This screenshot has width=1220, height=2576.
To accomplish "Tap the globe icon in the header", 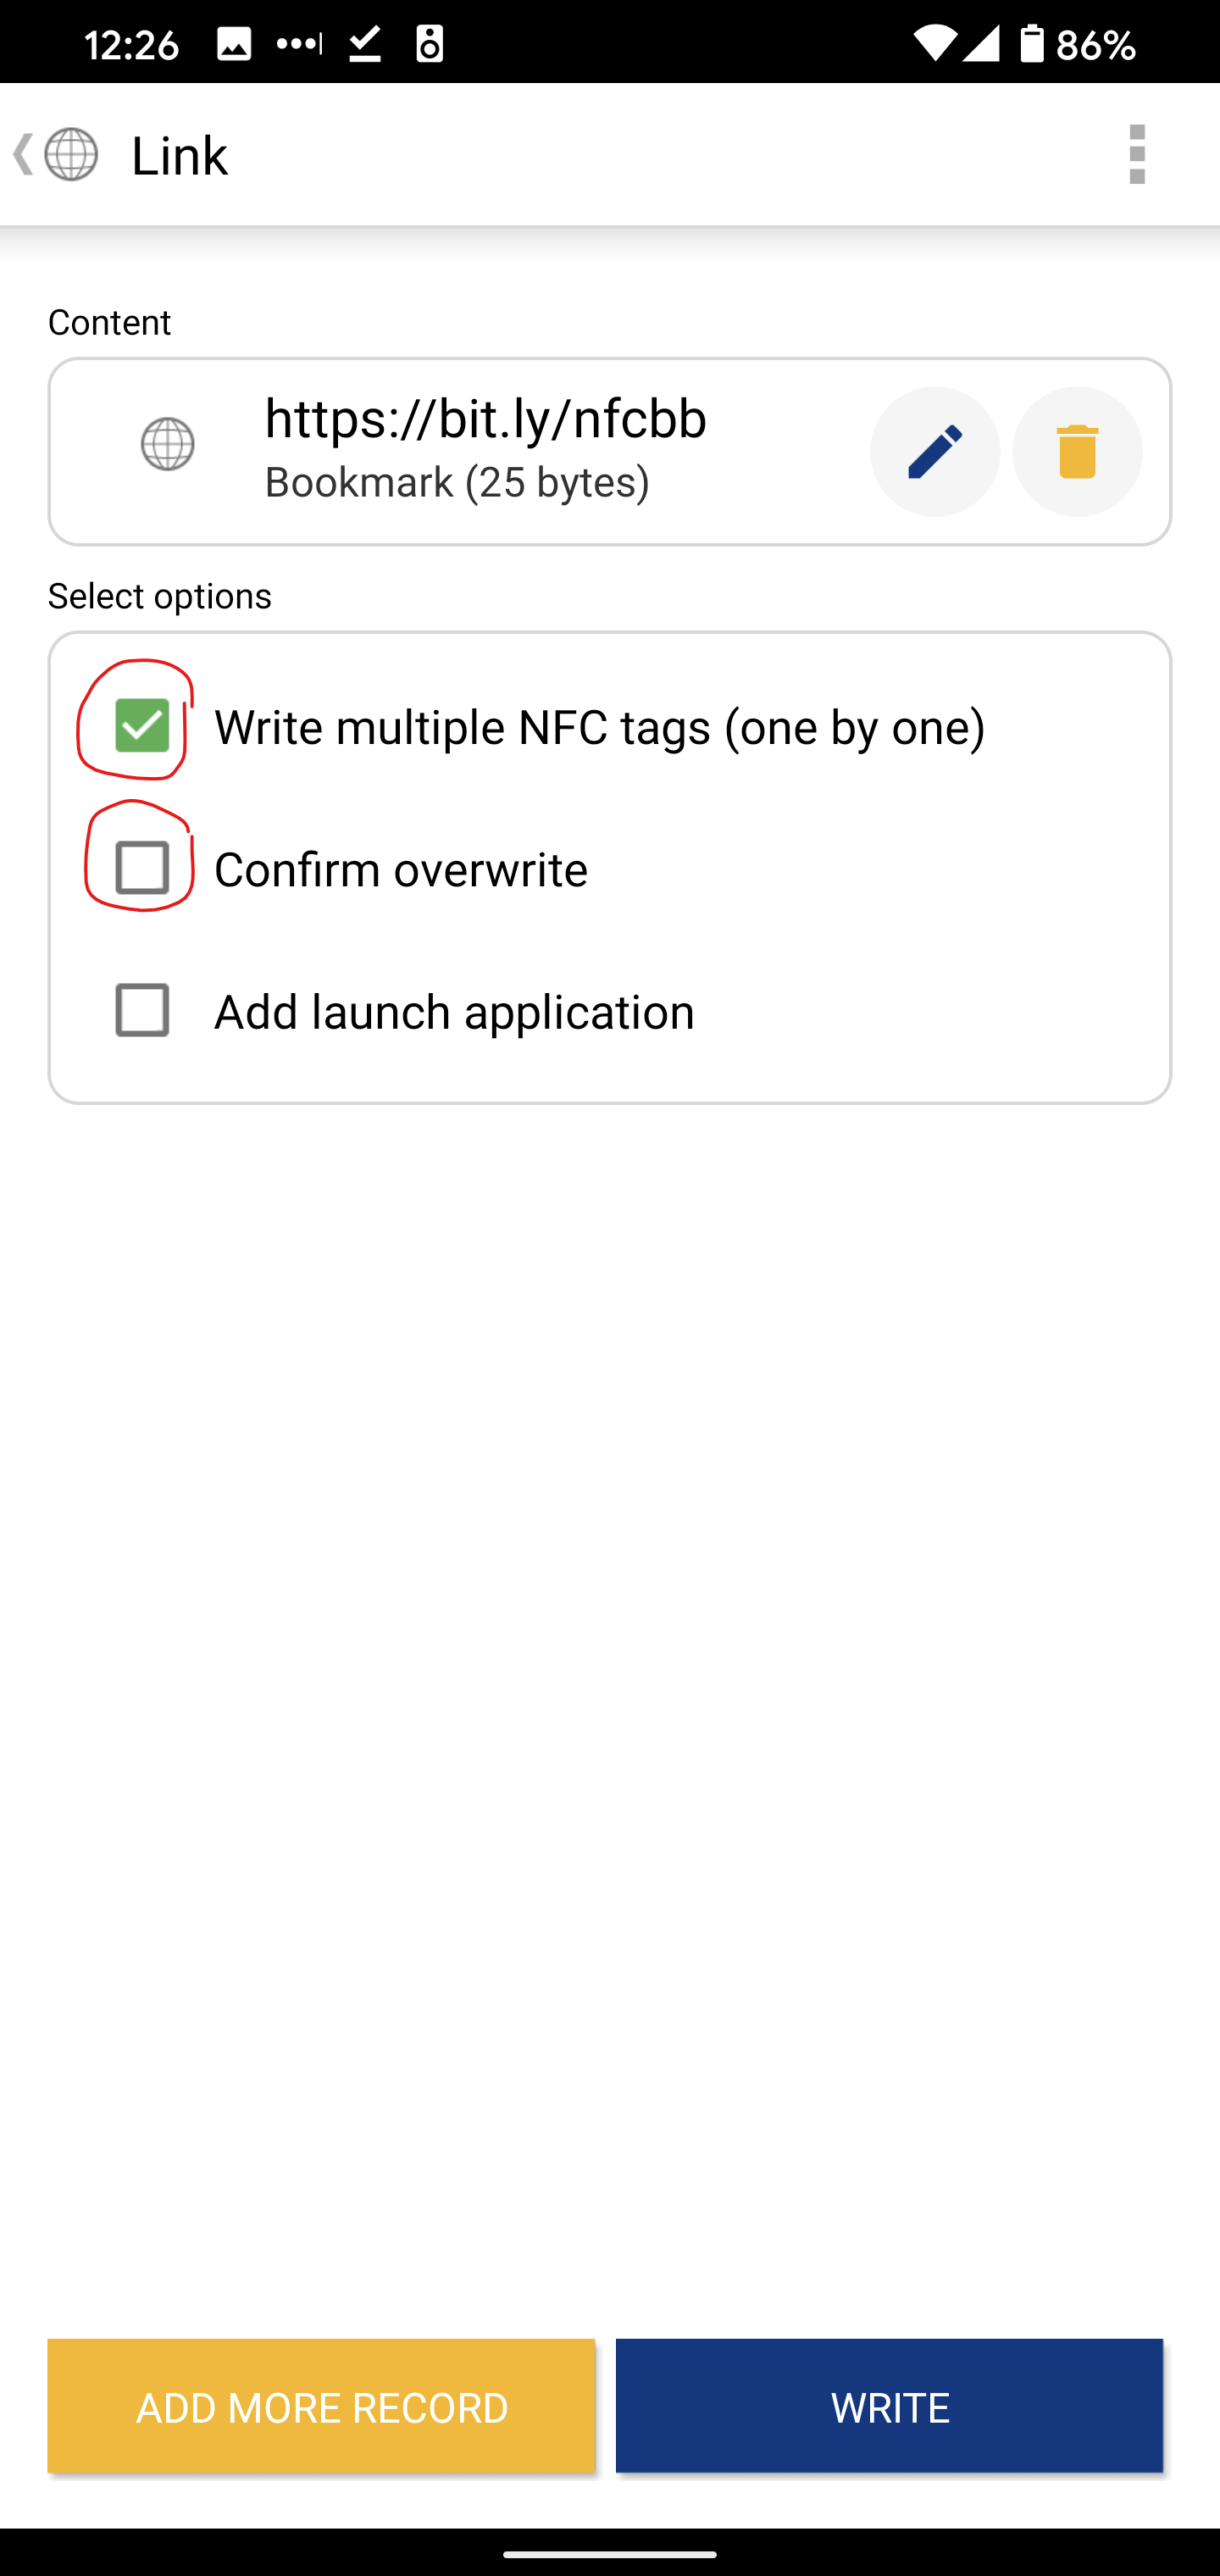I will coord(72,155).
